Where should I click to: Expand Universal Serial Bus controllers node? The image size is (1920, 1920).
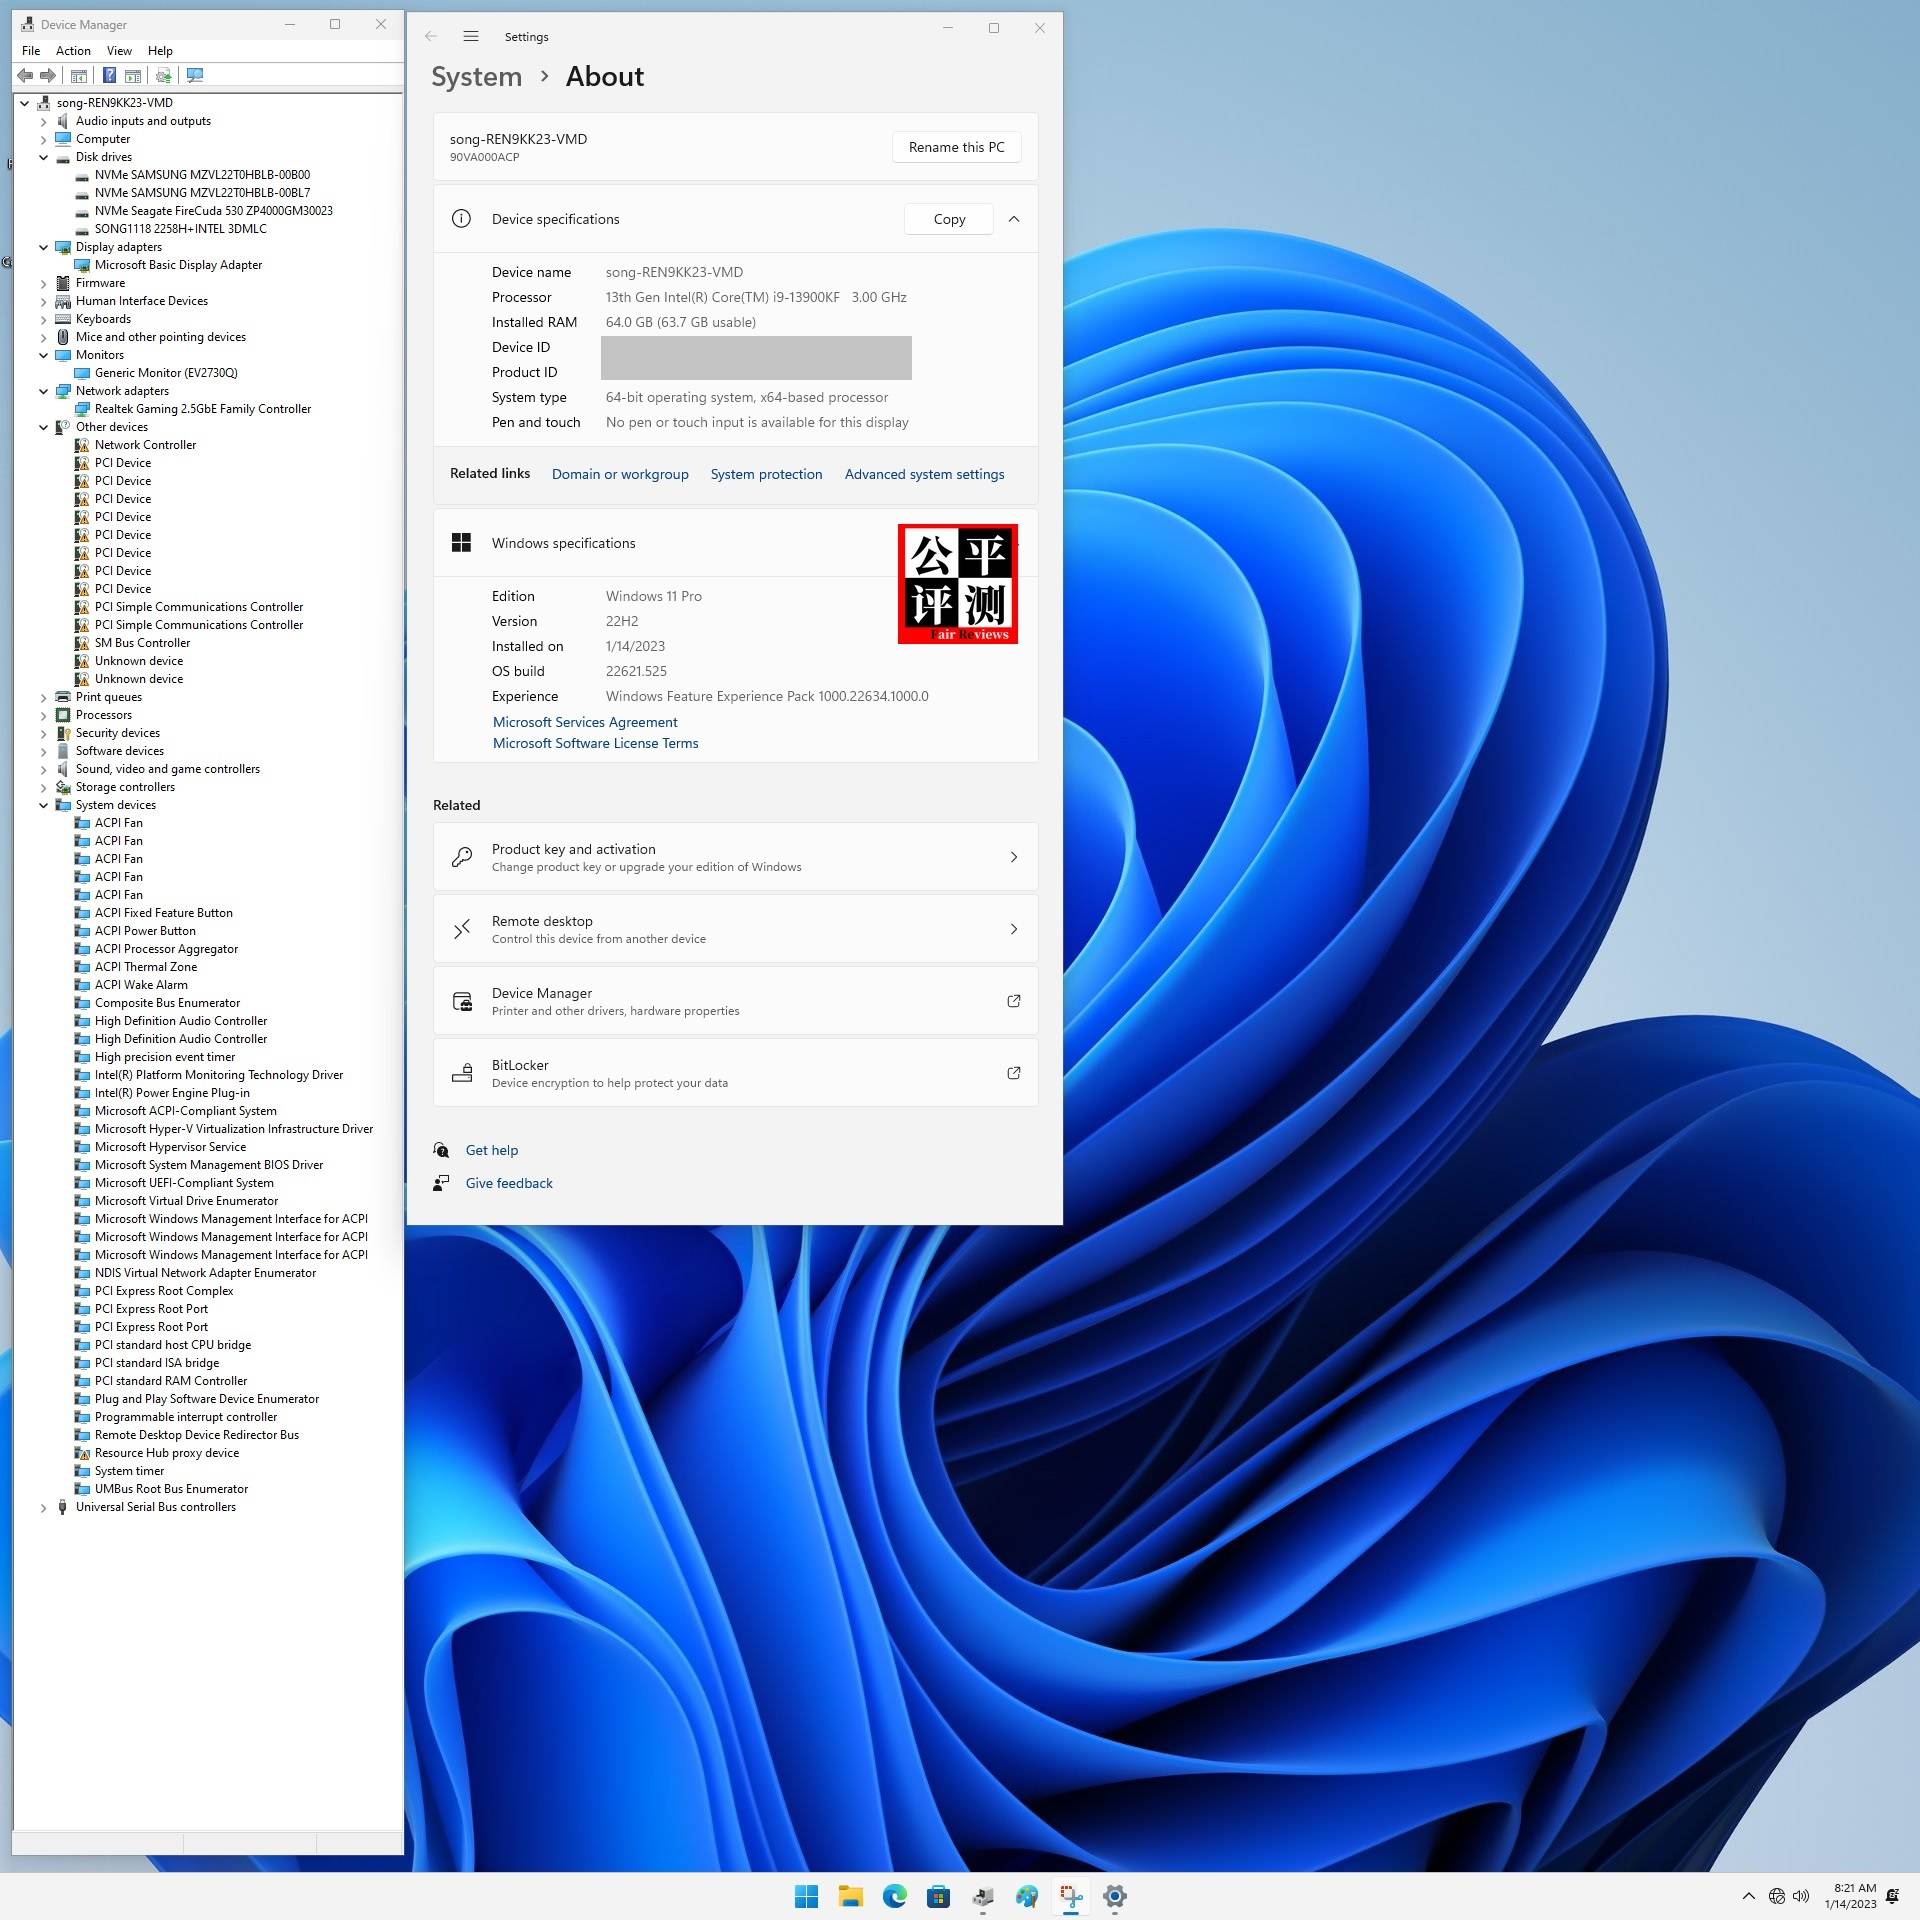[43, 1508]
